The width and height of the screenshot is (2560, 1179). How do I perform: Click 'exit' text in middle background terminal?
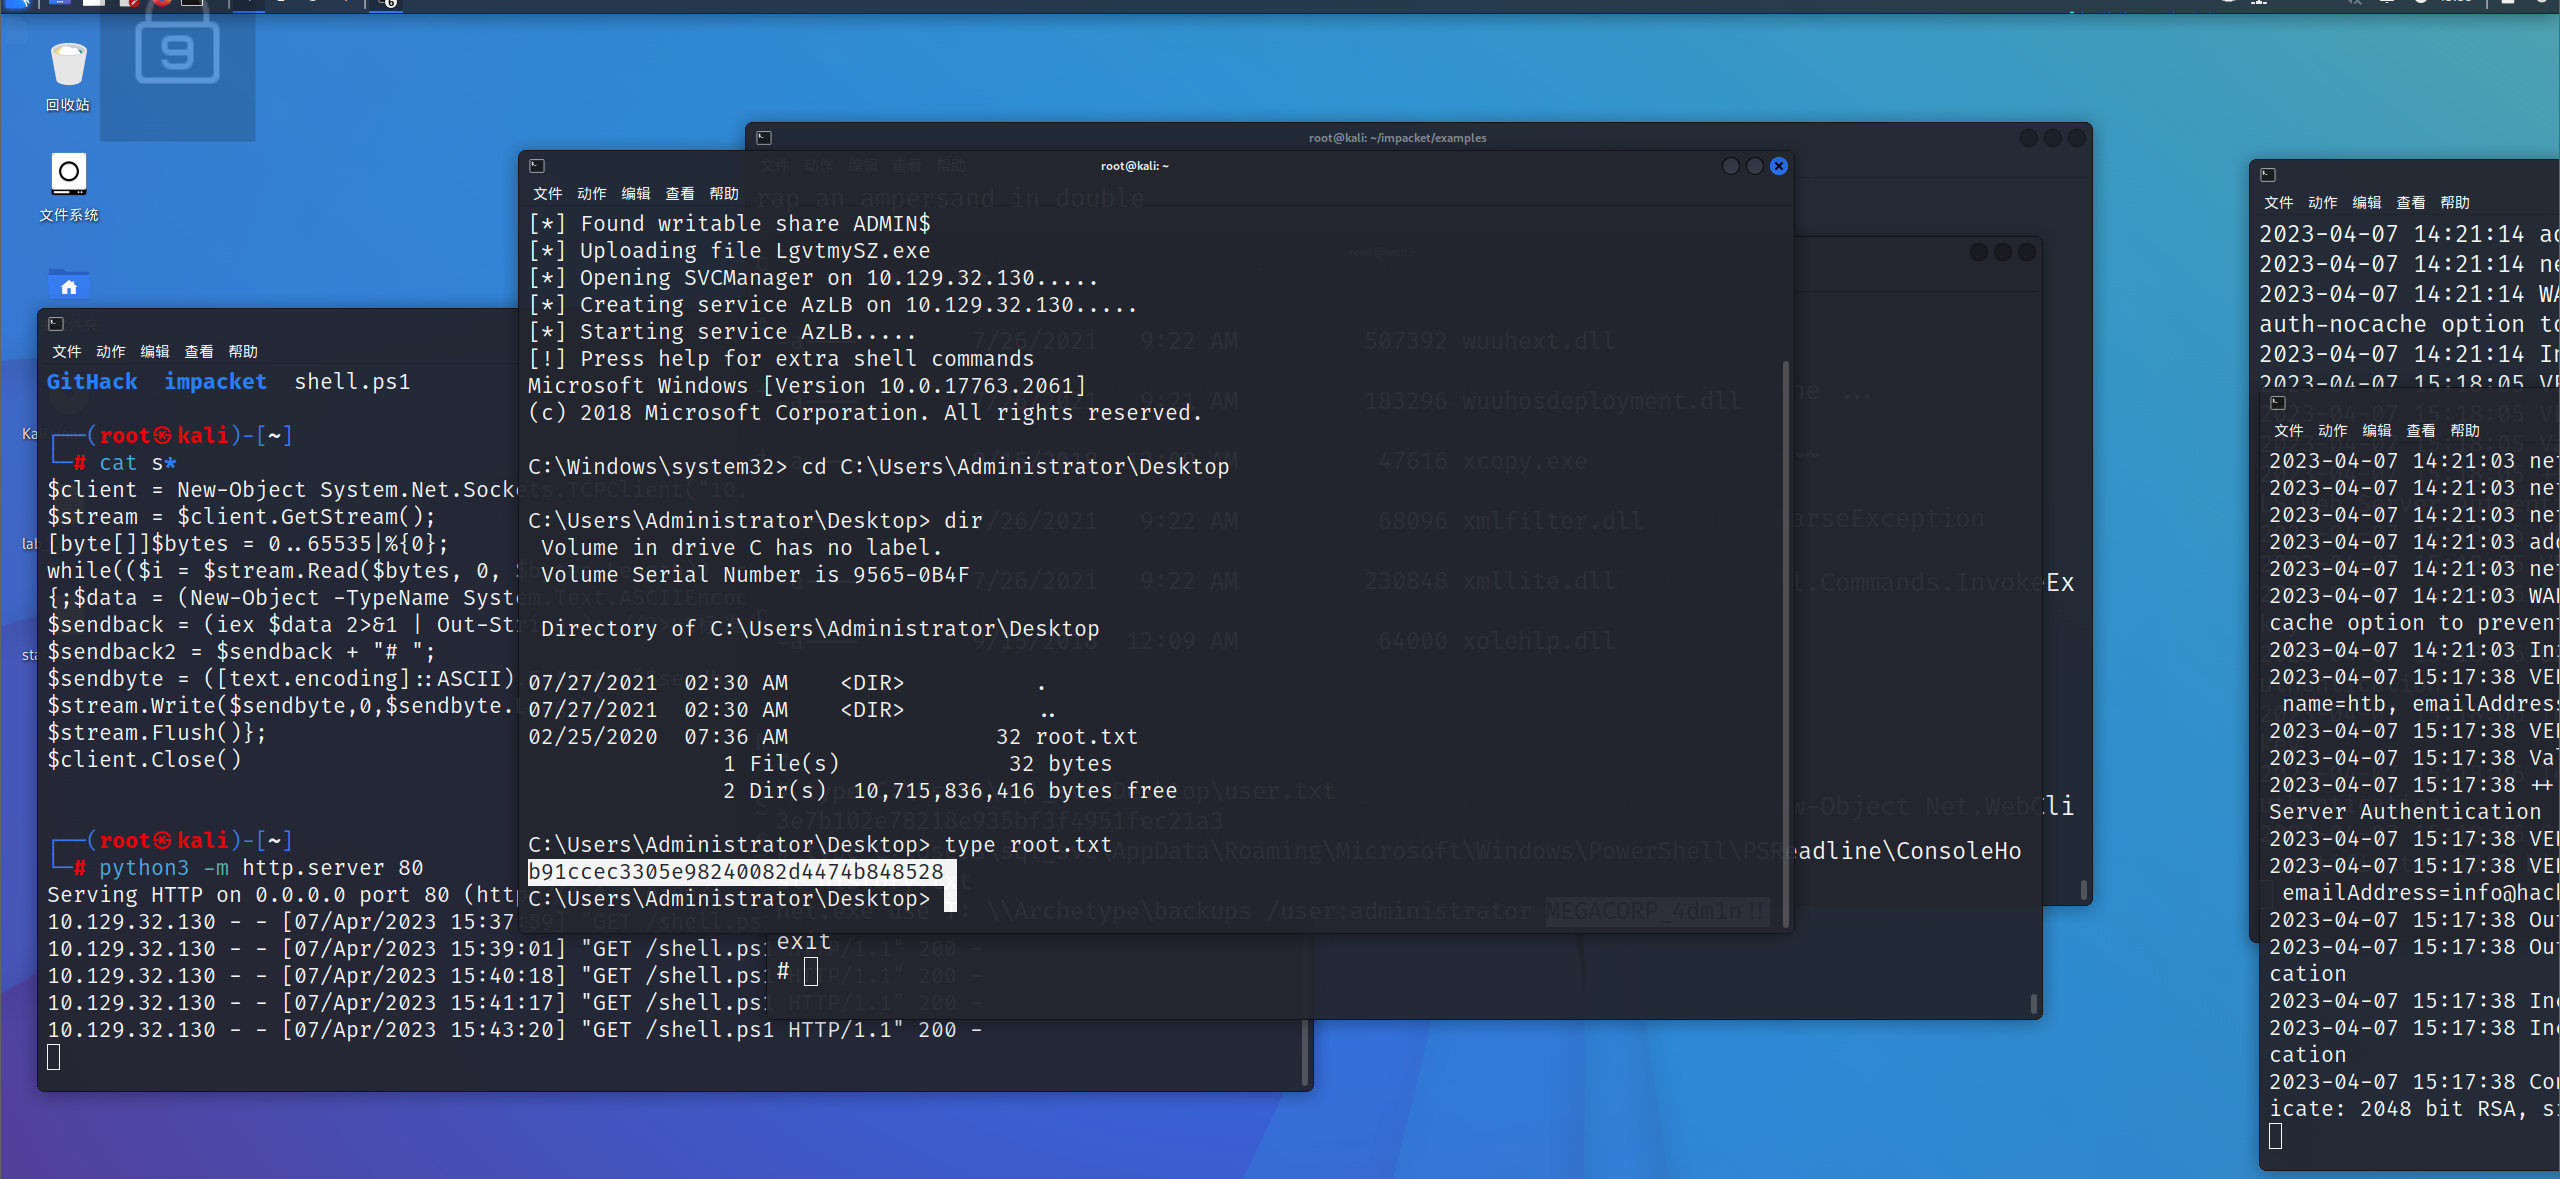[804, 942]
